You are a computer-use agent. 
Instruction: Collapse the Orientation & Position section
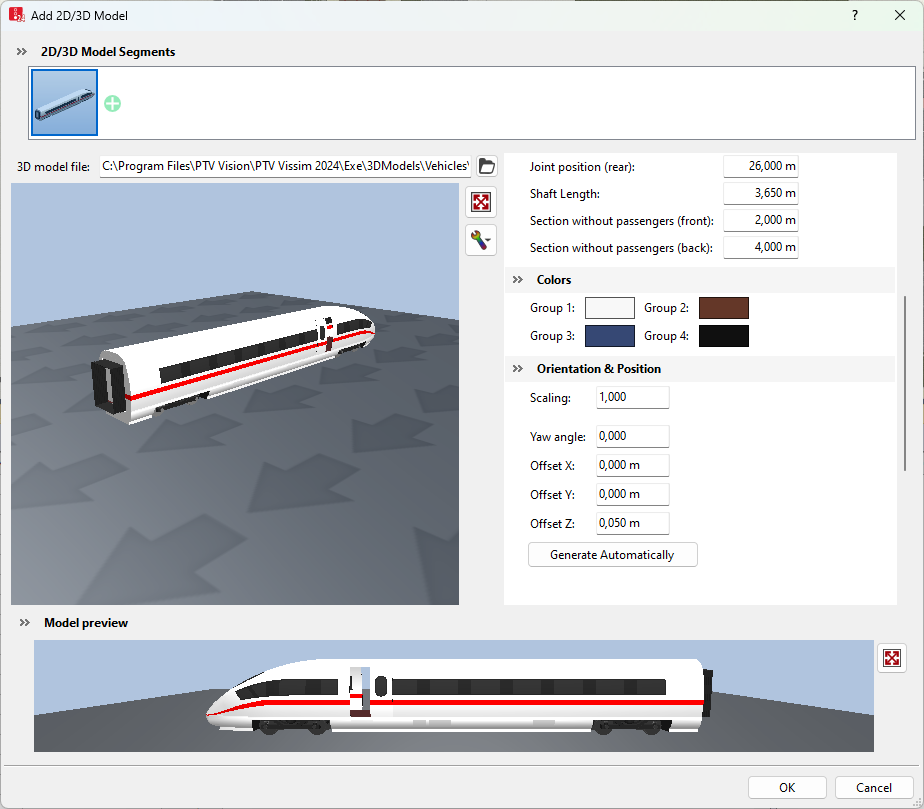click(518, 369)
